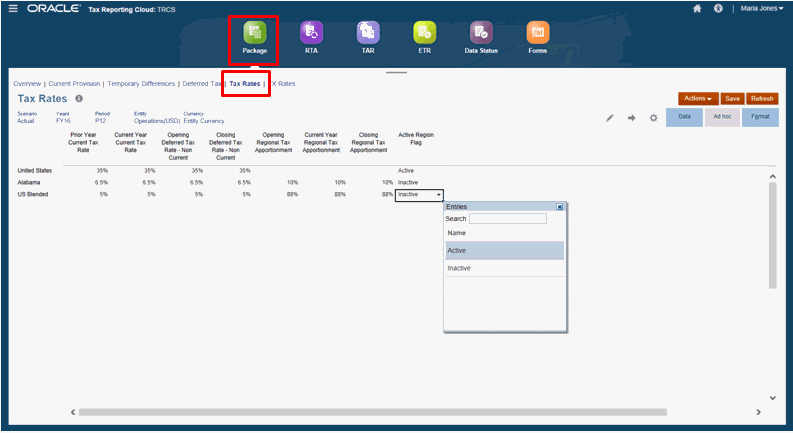The width and height of the screenshot is (793, 433).
Task: Click United States Active flag cell
Action: click(406, 171)
